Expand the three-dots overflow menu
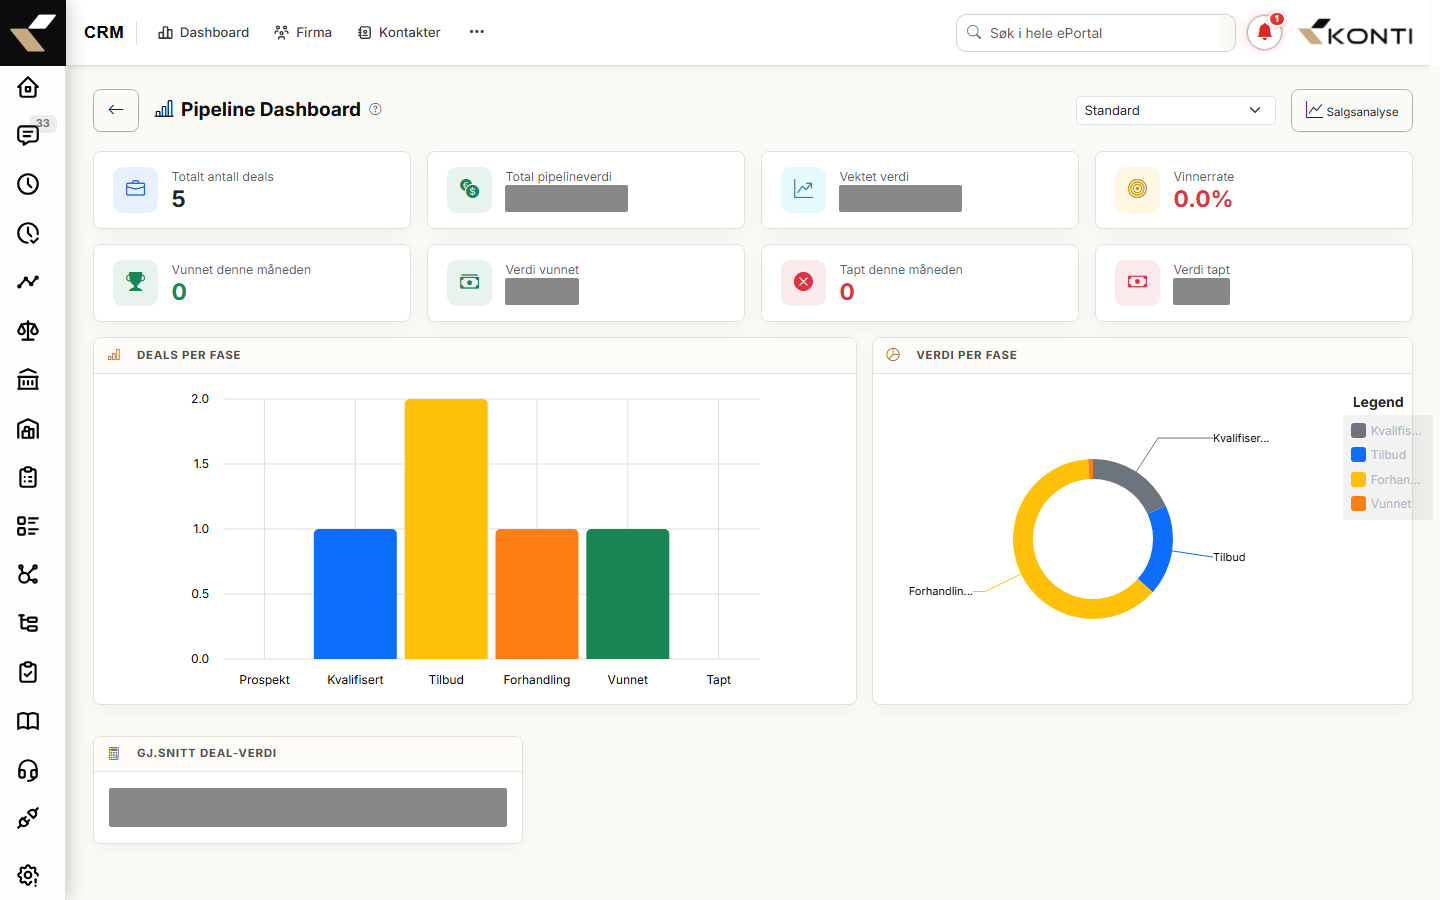Viewport: 1440px width, 900px height. 477,32
